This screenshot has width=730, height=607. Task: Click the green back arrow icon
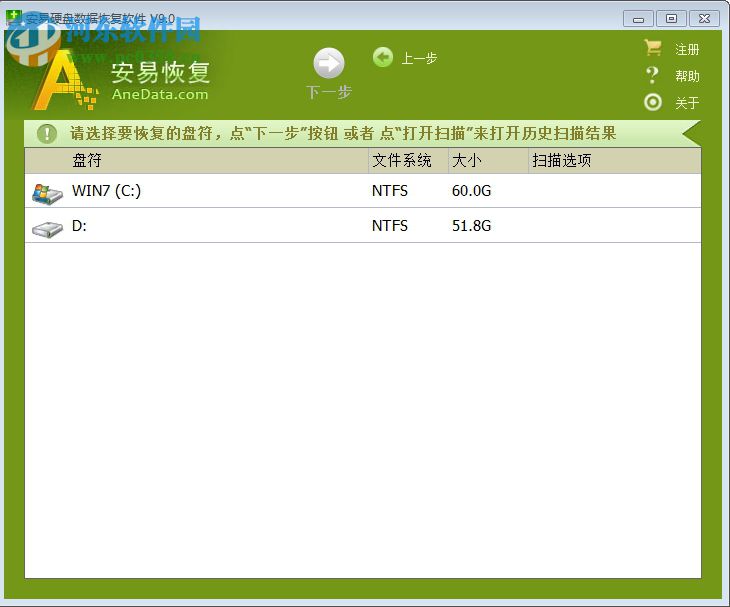coord(383,58)
